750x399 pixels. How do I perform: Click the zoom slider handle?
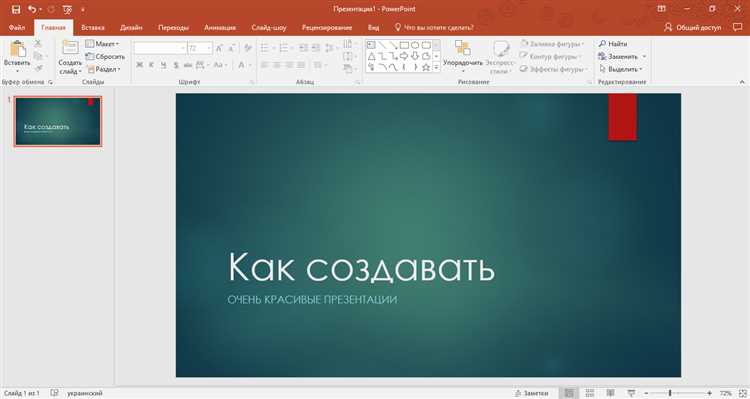[x=670, y=393]
